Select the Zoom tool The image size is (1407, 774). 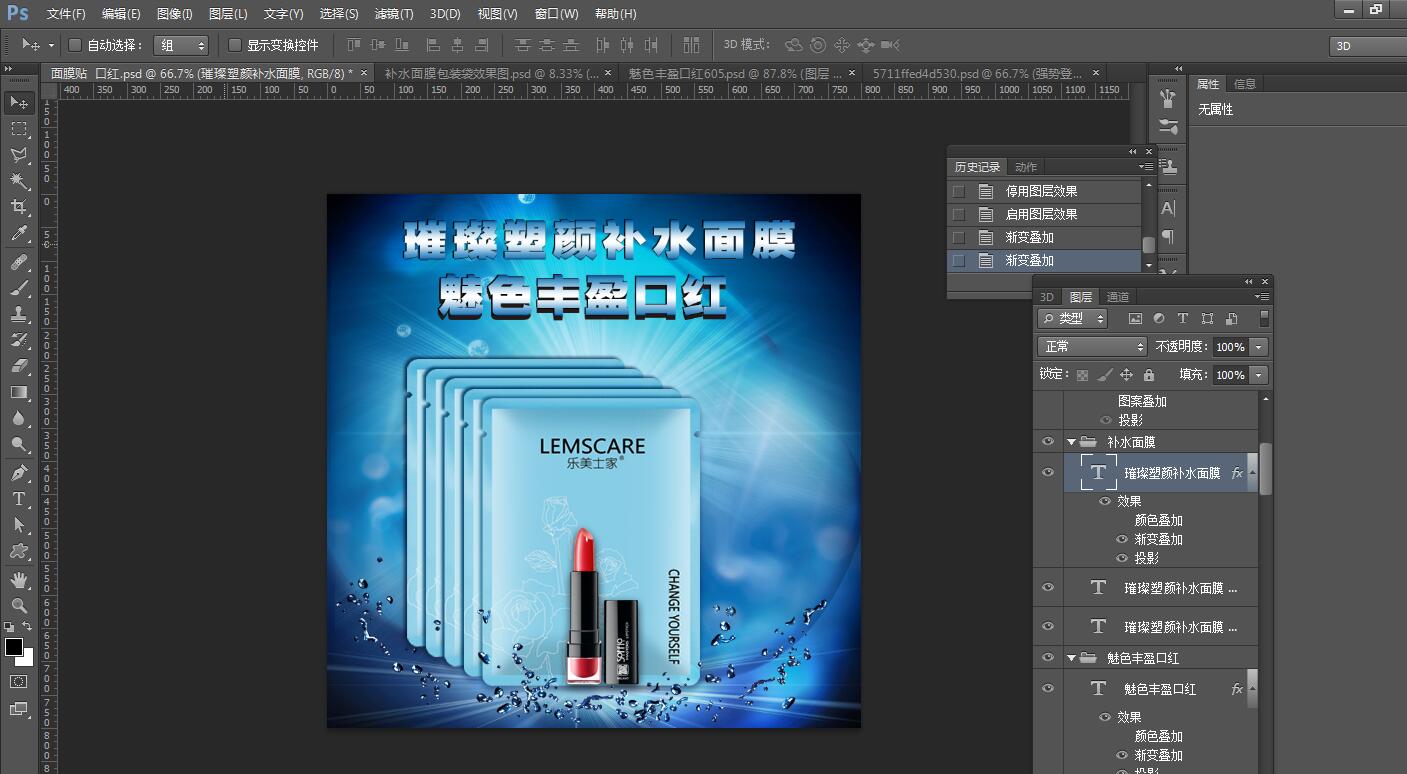19,606
